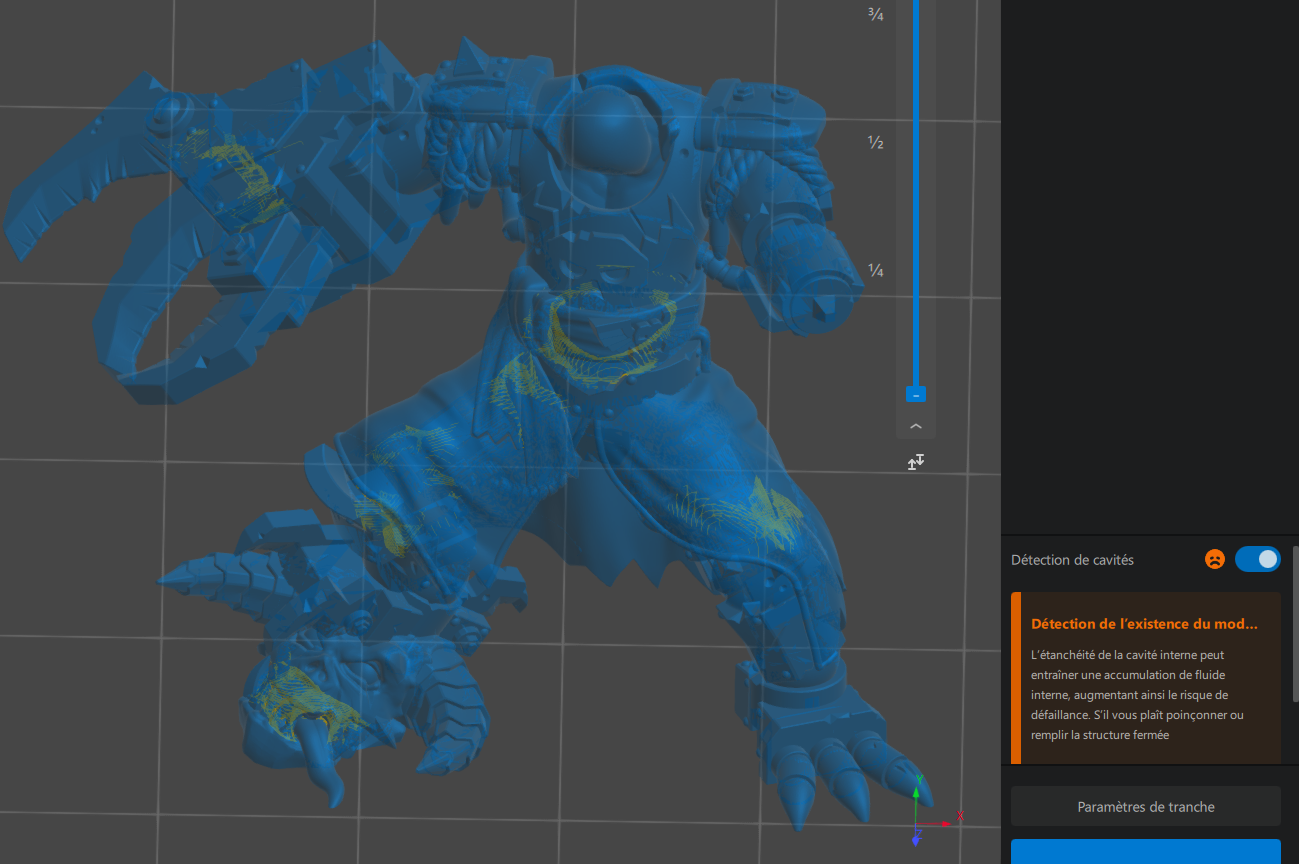Jump to the ¼ mark on the layer slider
This screenshot has height=864, width=1299.
click(876, 272)
